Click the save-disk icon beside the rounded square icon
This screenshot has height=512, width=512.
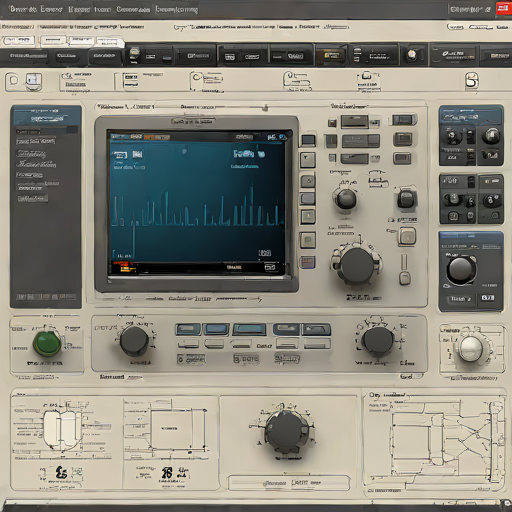[x=33, y=81]
